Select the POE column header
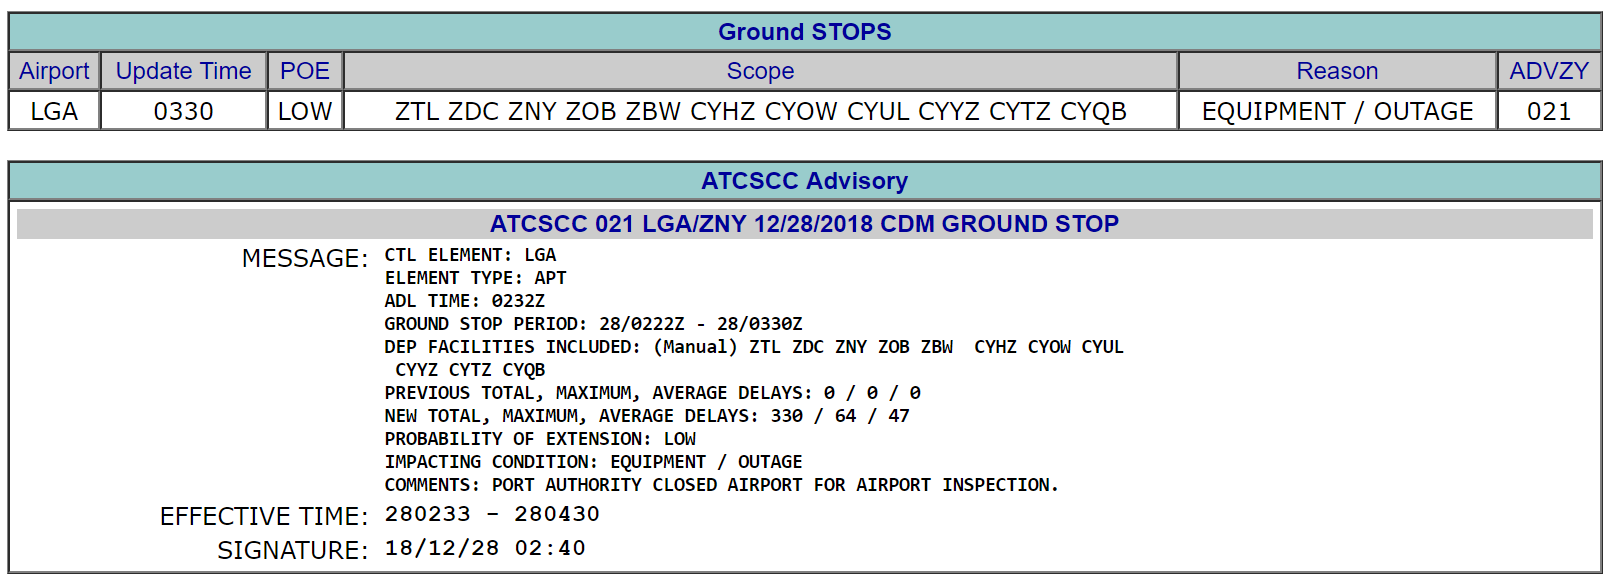The height and width of the screenshot is (582, 1611). [304, 71]
